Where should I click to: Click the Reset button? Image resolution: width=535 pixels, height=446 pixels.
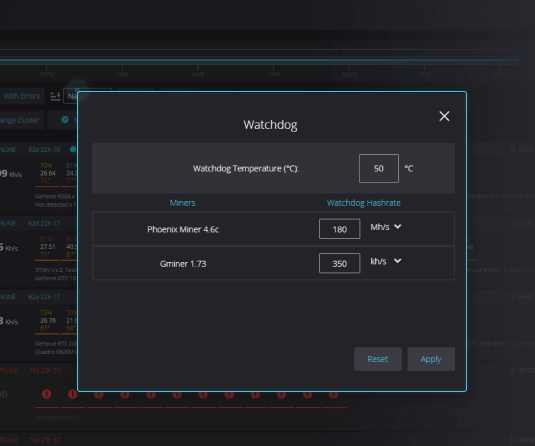pyautogui.click(x=378, y=359)
